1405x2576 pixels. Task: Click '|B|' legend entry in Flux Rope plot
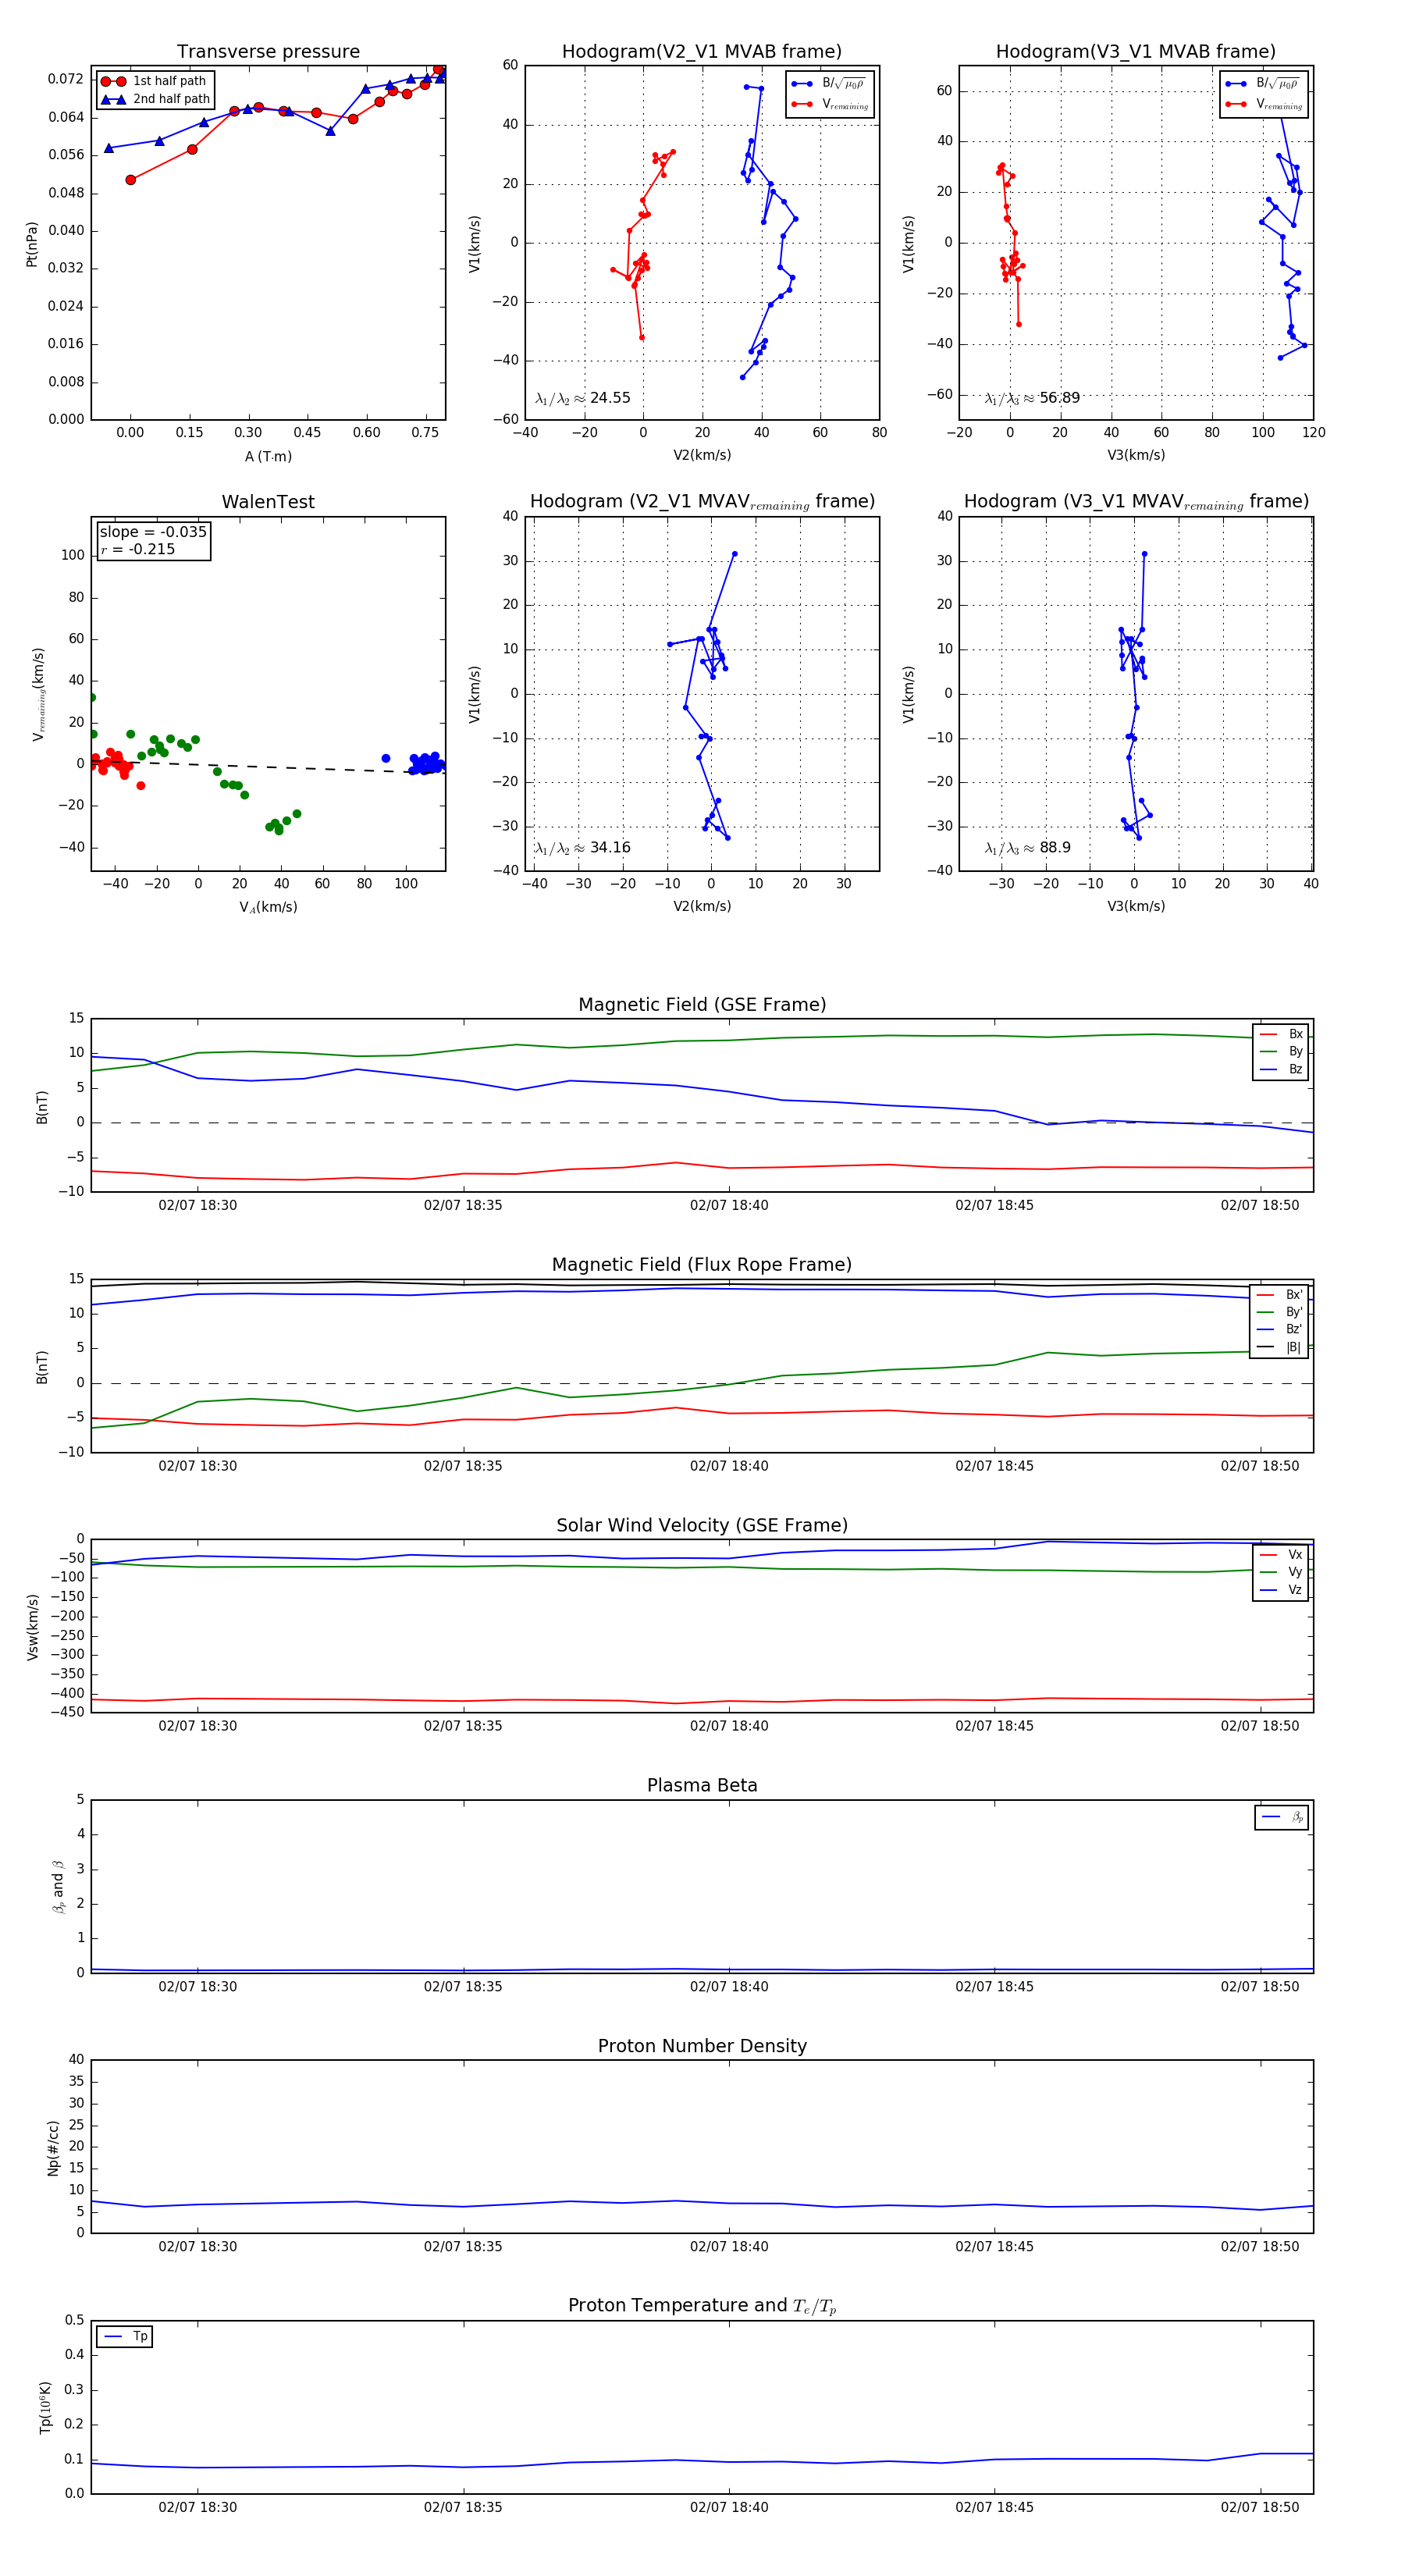[x=1280, y=1348]
